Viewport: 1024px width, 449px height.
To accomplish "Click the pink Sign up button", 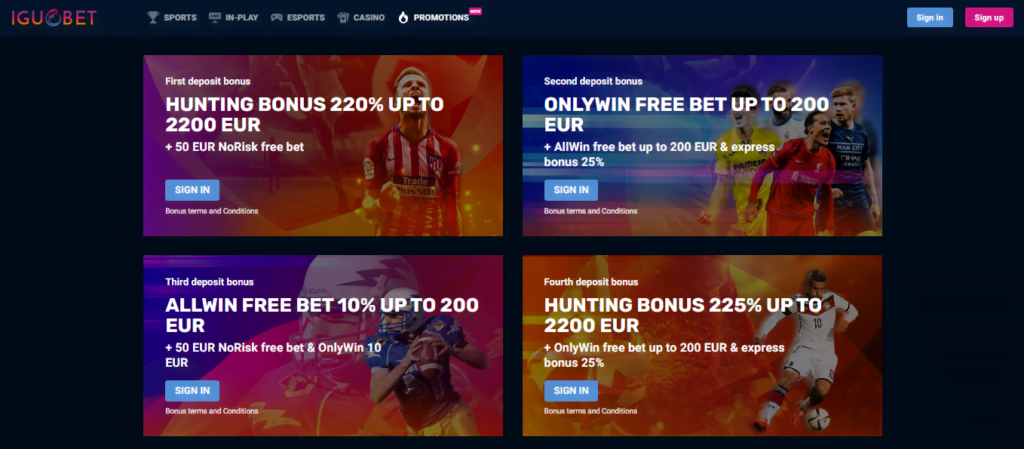I will (989, 18).
